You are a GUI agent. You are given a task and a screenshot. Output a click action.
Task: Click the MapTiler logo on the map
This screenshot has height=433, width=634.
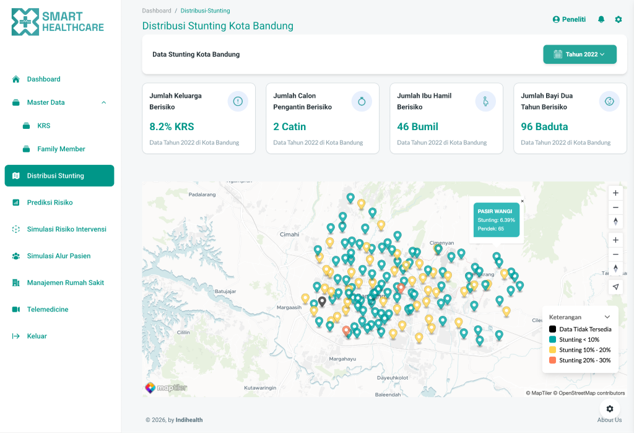tap(166, 388)
